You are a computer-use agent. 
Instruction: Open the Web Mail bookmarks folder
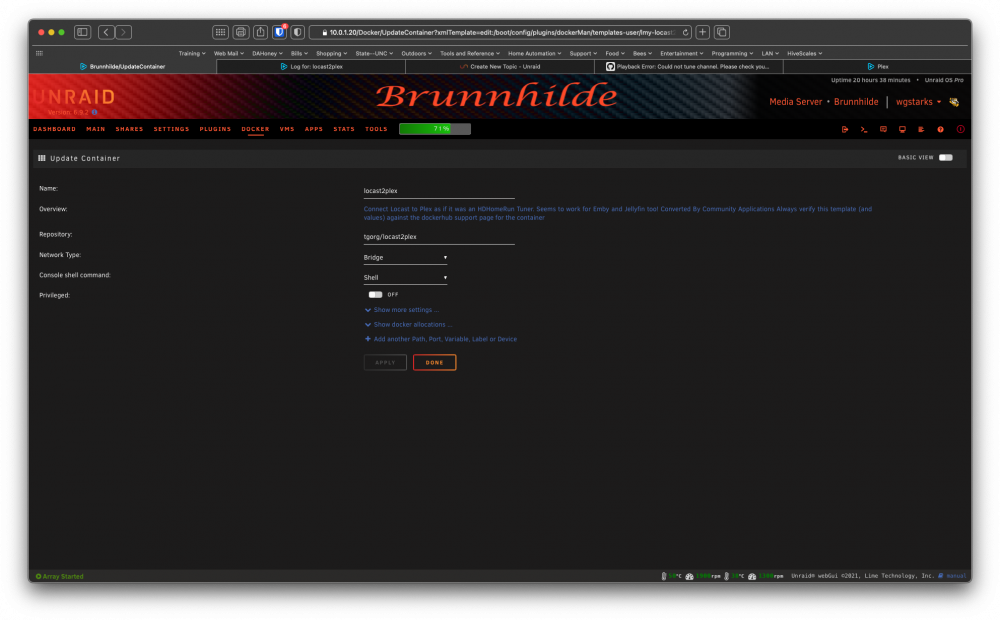(x=229, y=54)
